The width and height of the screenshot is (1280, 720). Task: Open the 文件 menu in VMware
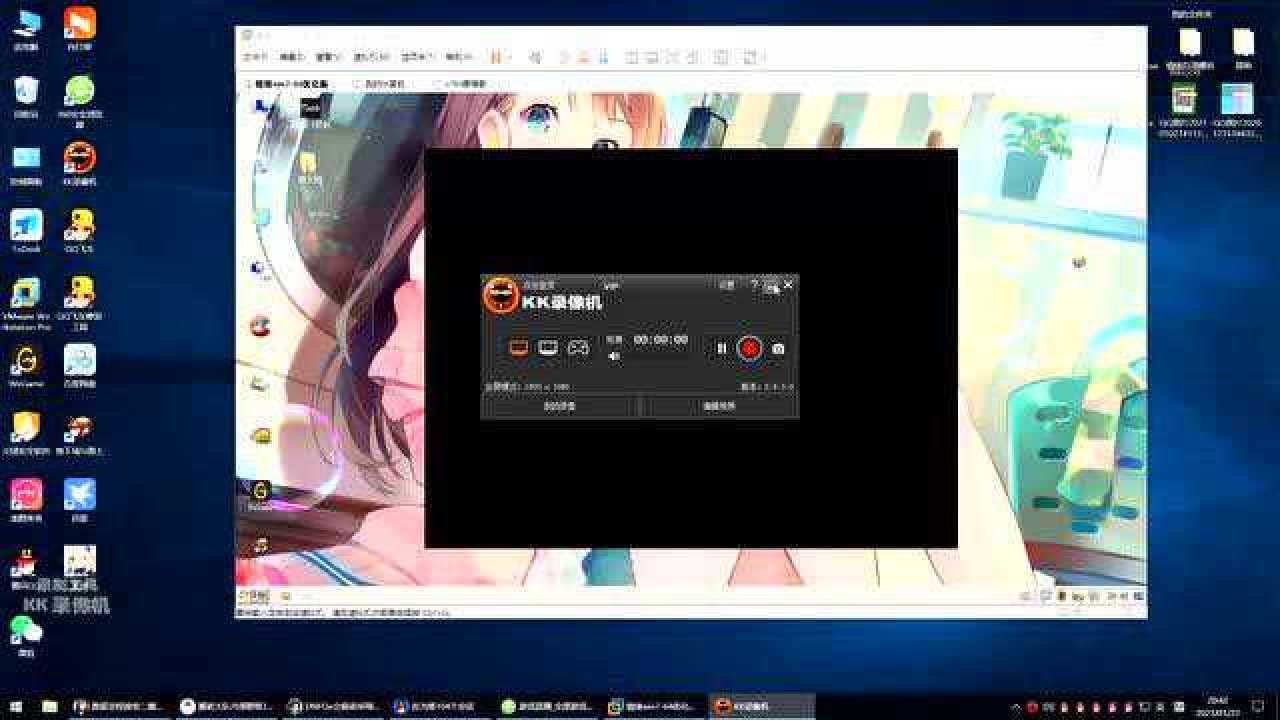254,58
